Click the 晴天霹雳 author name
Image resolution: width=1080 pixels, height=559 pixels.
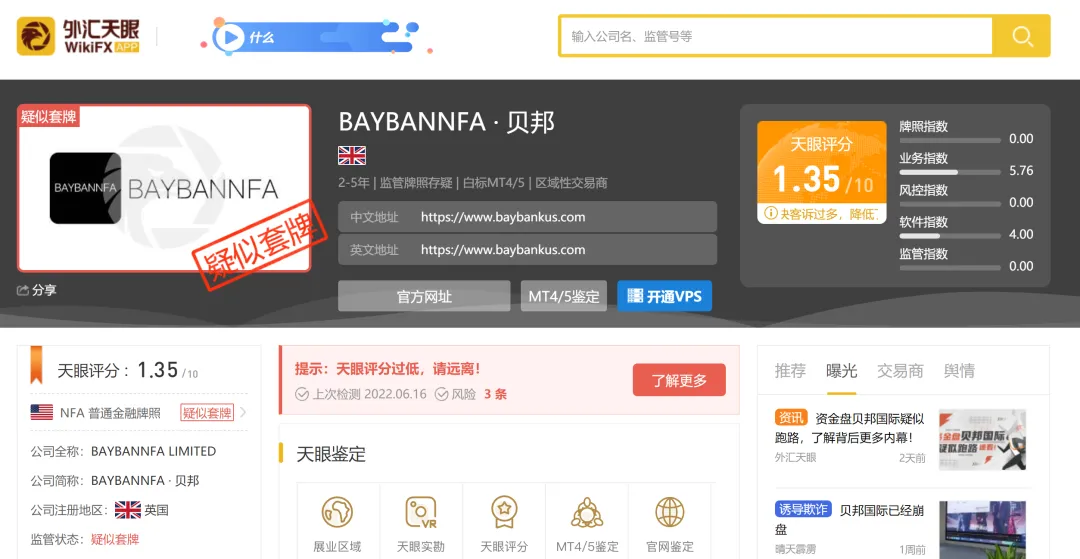point(796,549)
